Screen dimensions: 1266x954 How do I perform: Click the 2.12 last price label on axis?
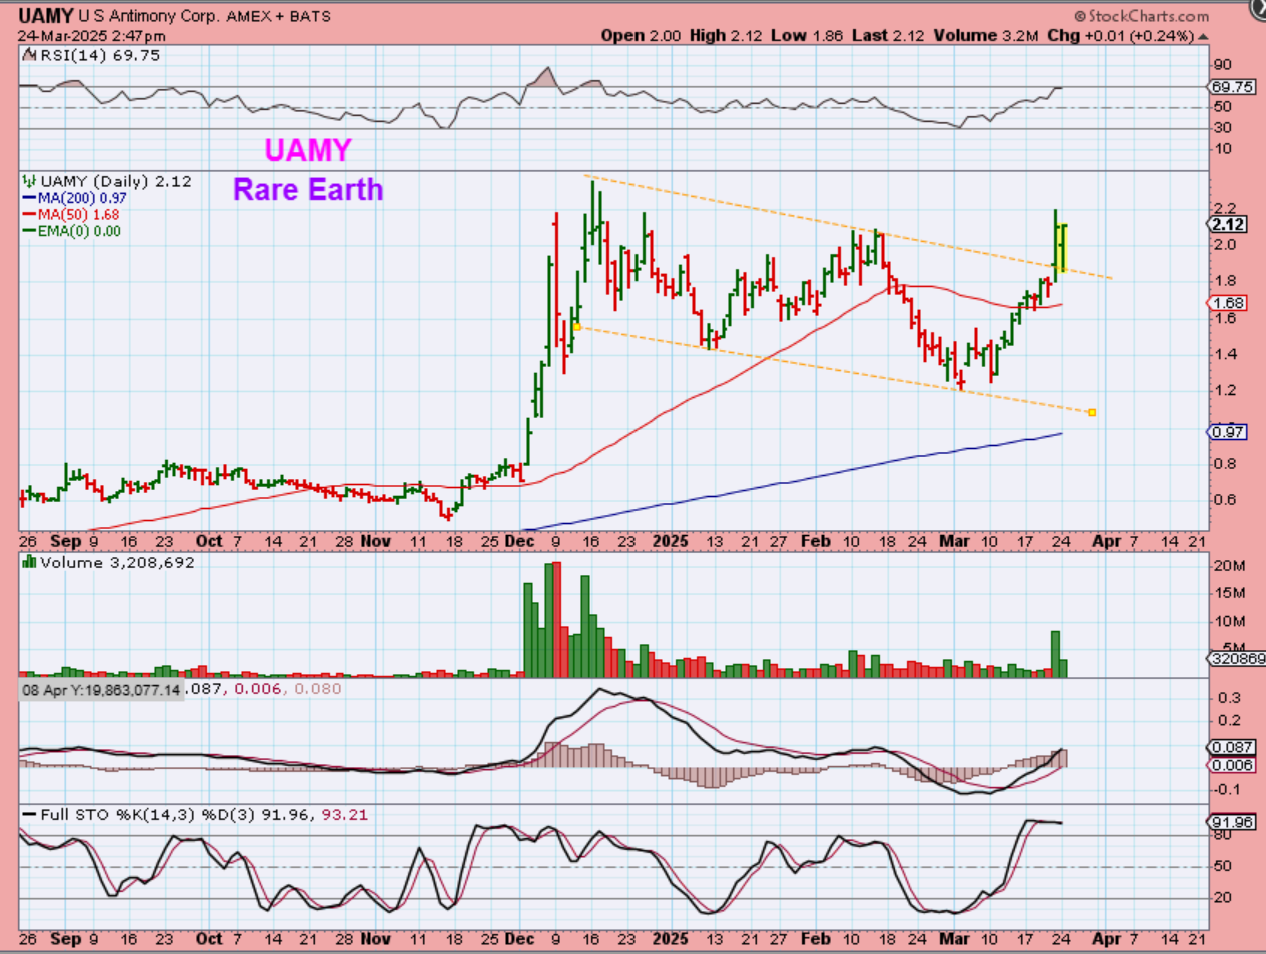1228,225
